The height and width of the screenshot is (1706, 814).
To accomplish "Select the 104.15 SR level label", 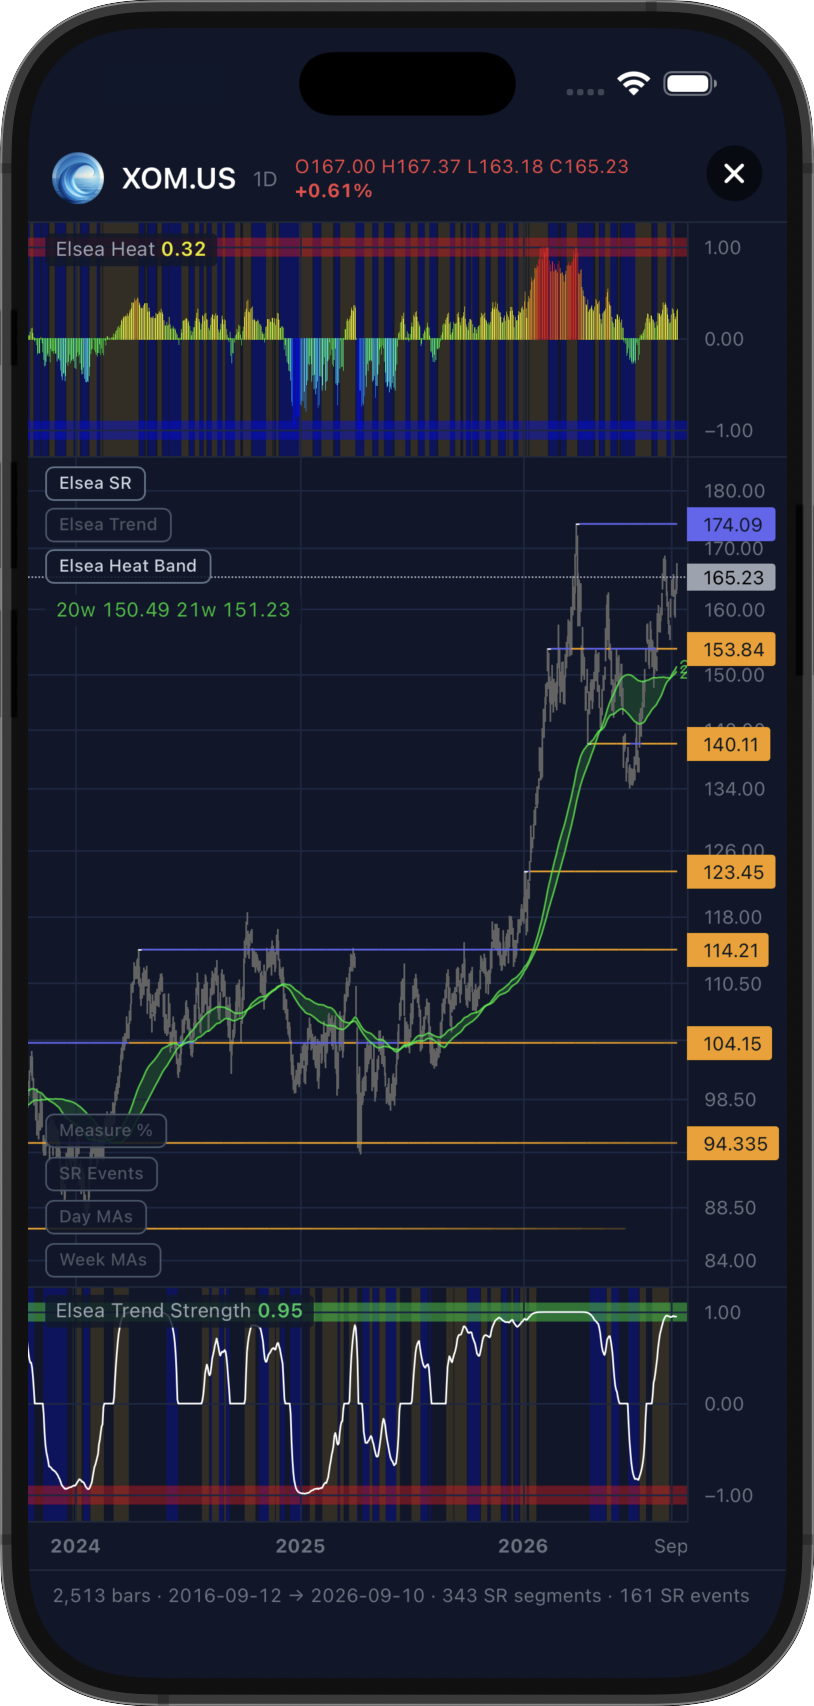I will pos(730,1043).
